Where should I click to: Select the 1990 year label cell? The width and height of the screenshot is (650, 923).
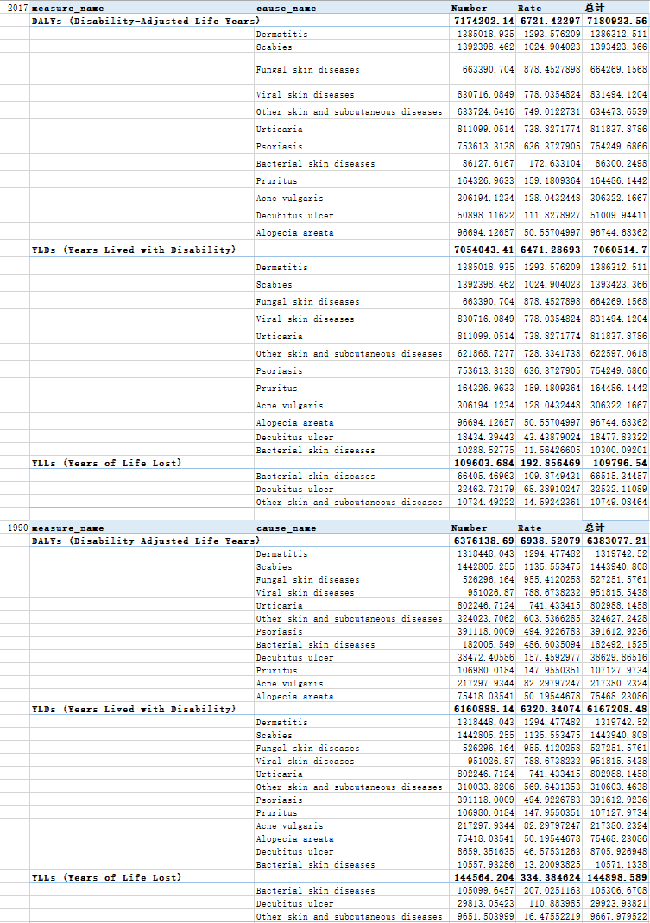click(17, 528)
